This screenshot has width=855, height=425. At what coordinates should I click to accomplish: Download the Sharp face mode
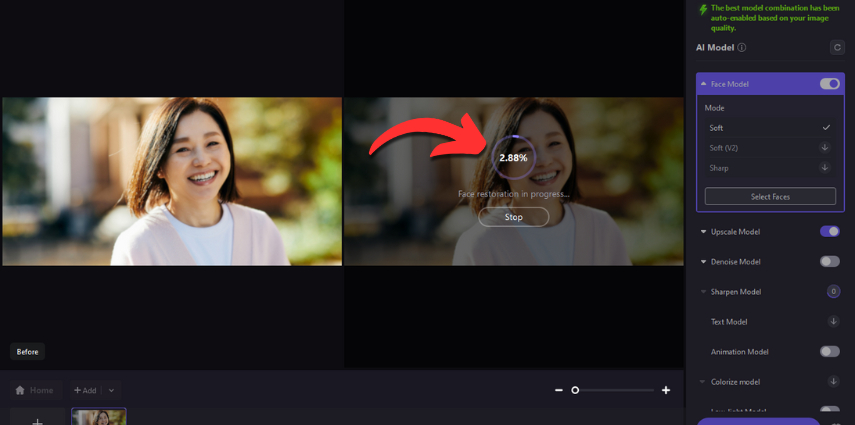(824, 167)
